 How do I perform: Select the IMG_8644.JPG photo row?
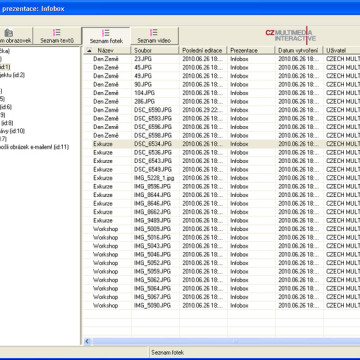coord(221,195)
